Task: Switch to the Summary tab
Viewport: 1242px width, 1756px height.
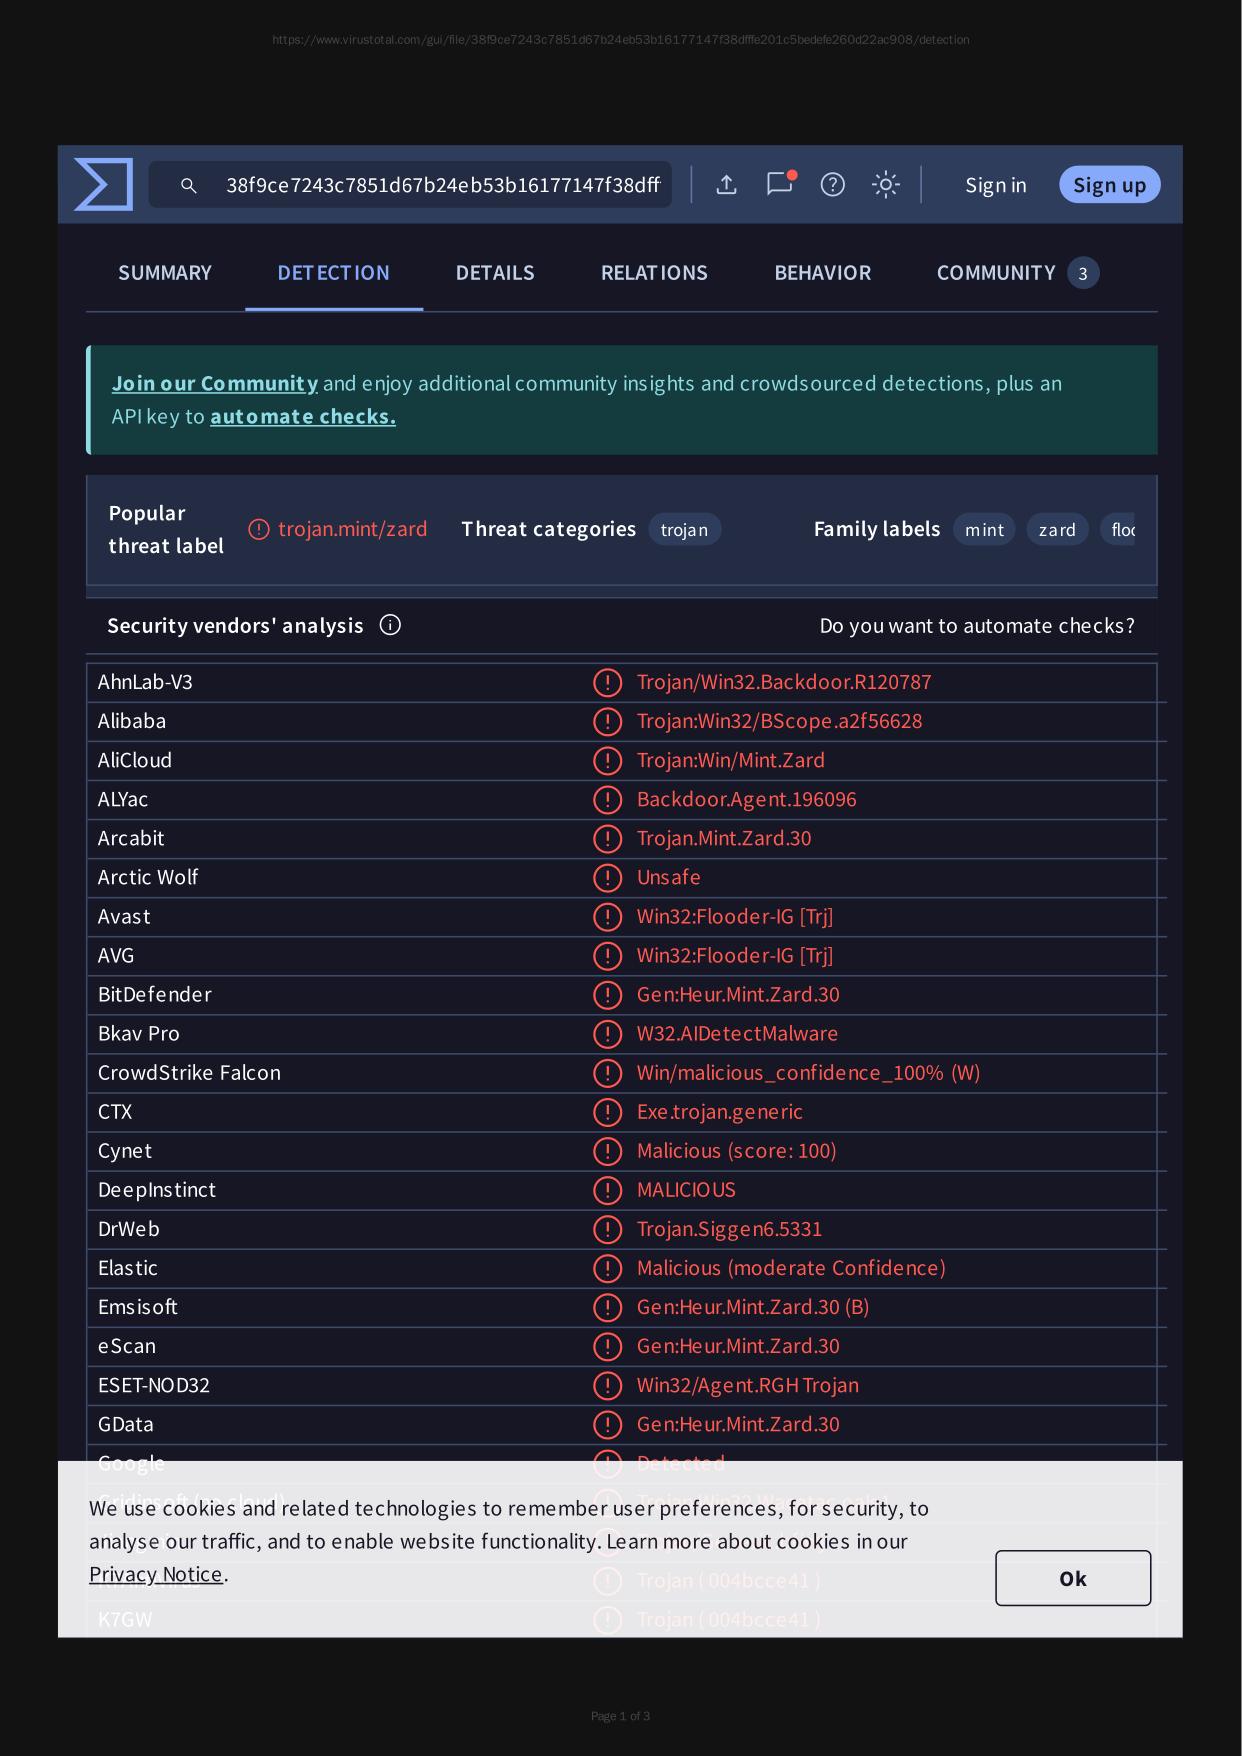Action: [x=165, y=273]
